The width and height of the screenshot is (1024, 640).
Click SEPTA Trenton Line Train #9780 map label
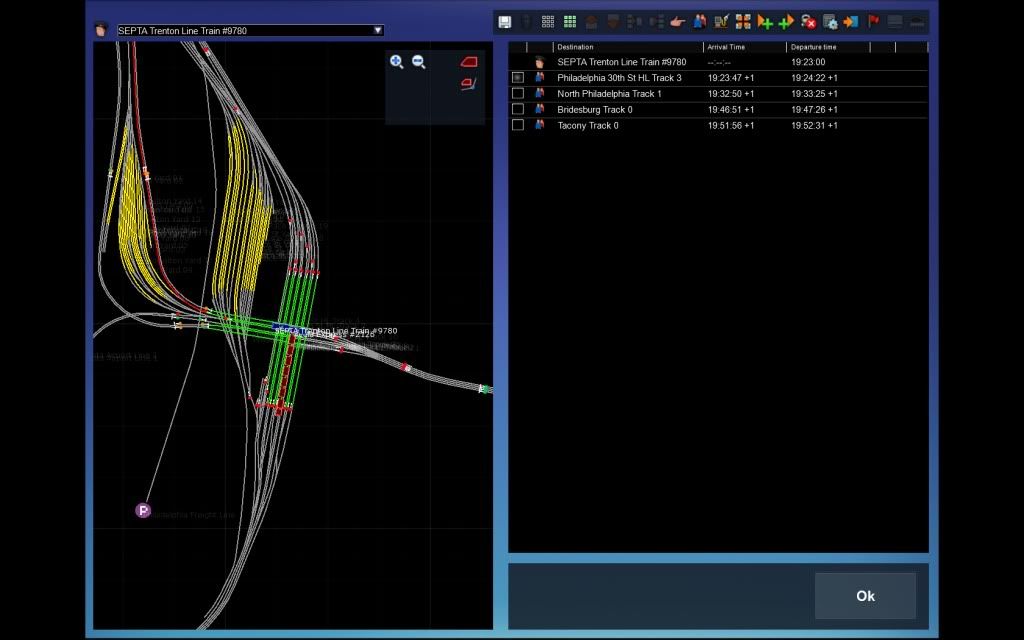(x=336, y=330)
